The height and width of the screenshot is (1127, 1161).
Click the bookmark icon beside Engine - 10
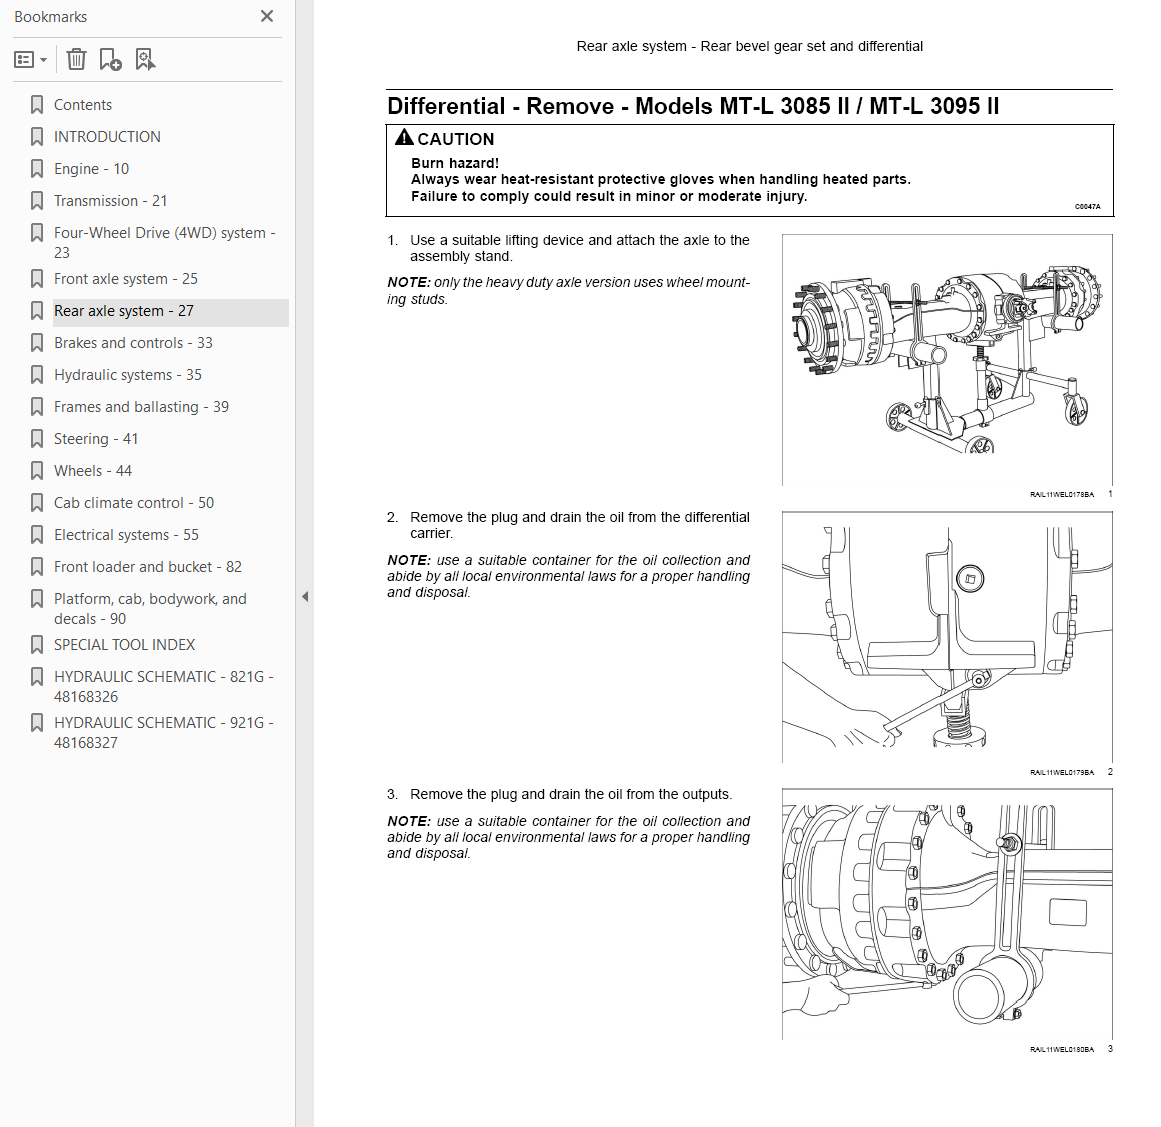[36, 169]
